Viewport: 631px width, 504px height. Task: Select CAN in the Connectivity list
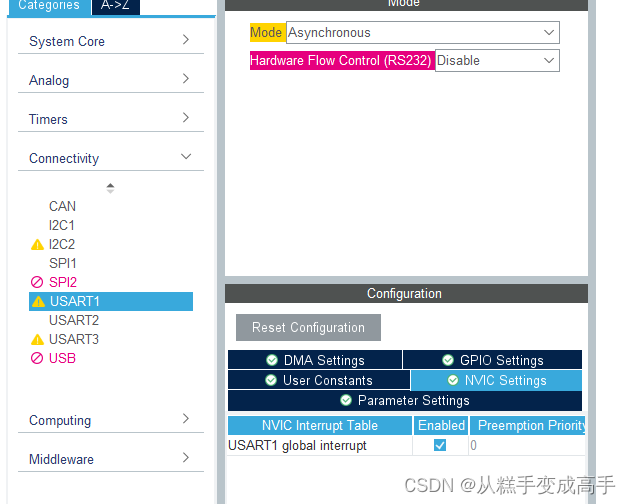point(62,207)
